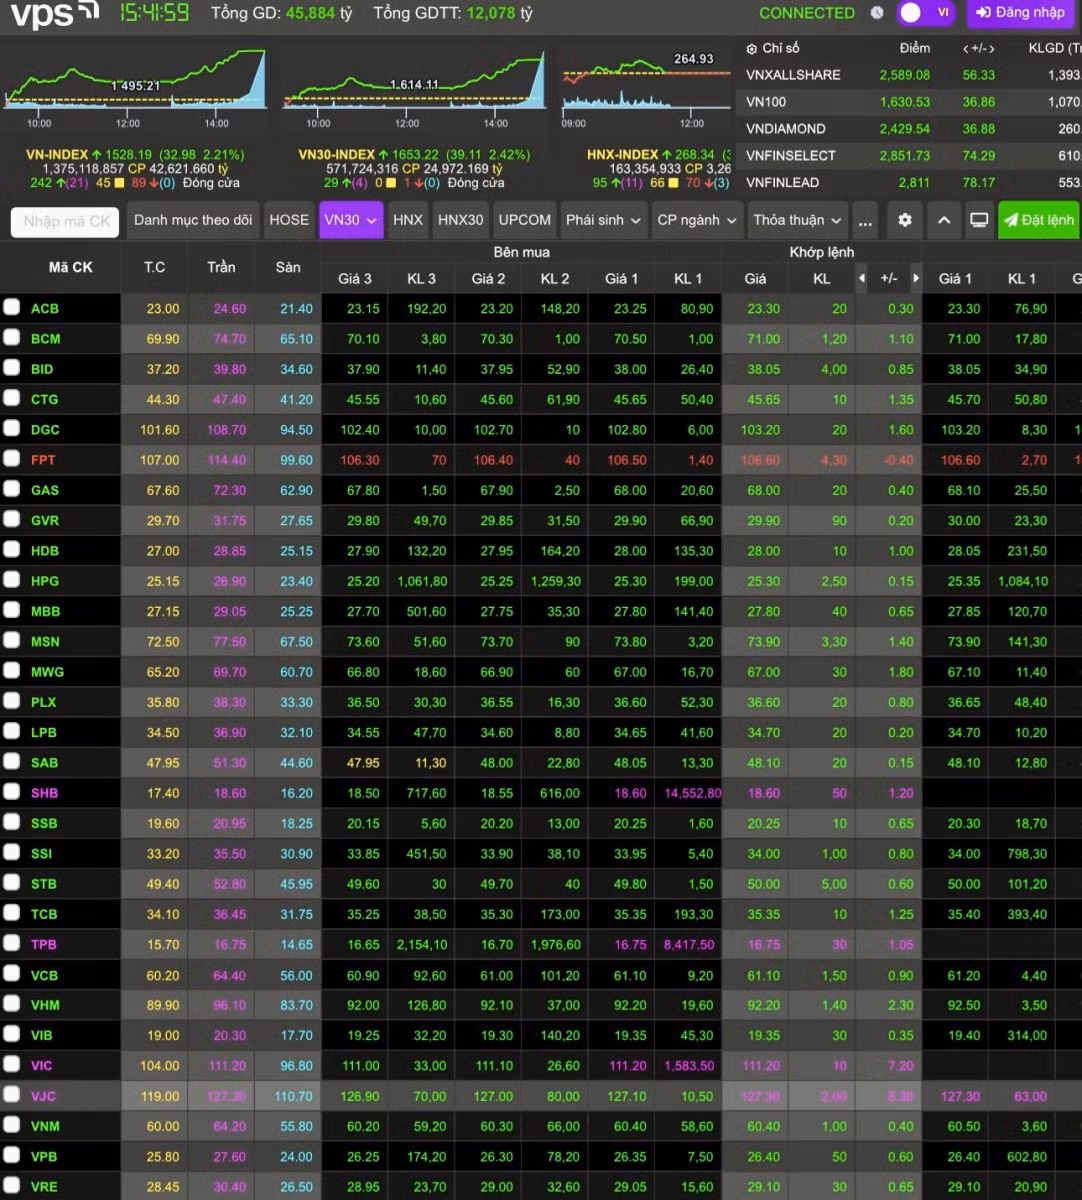Click the green Đặt lệnh button

point(1039,220)
